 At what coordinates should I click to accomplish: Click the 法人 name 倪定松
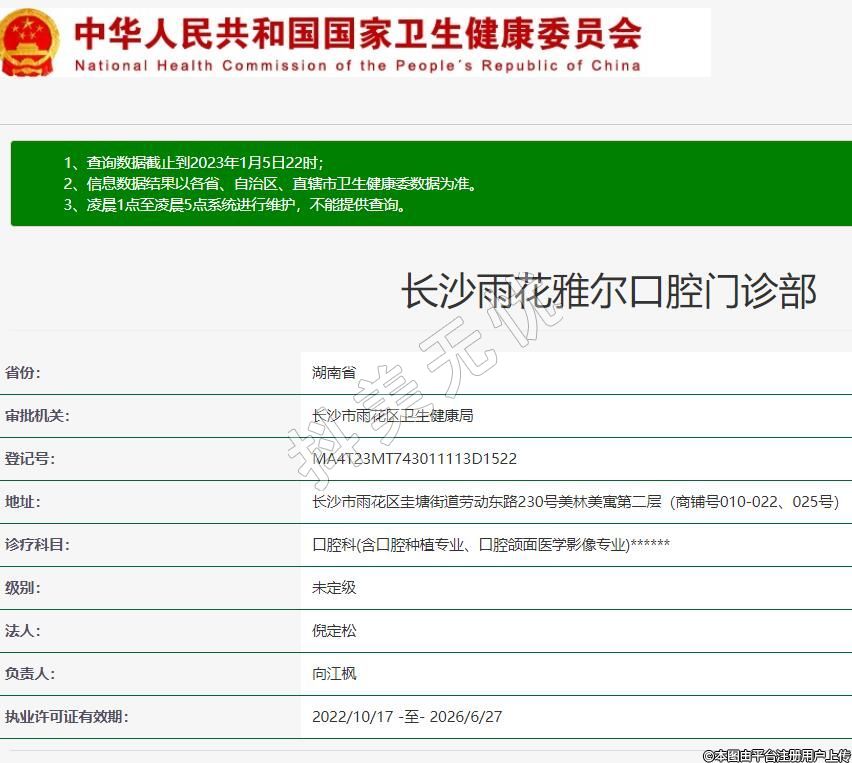pyautogui.click(x=334, y=631)
